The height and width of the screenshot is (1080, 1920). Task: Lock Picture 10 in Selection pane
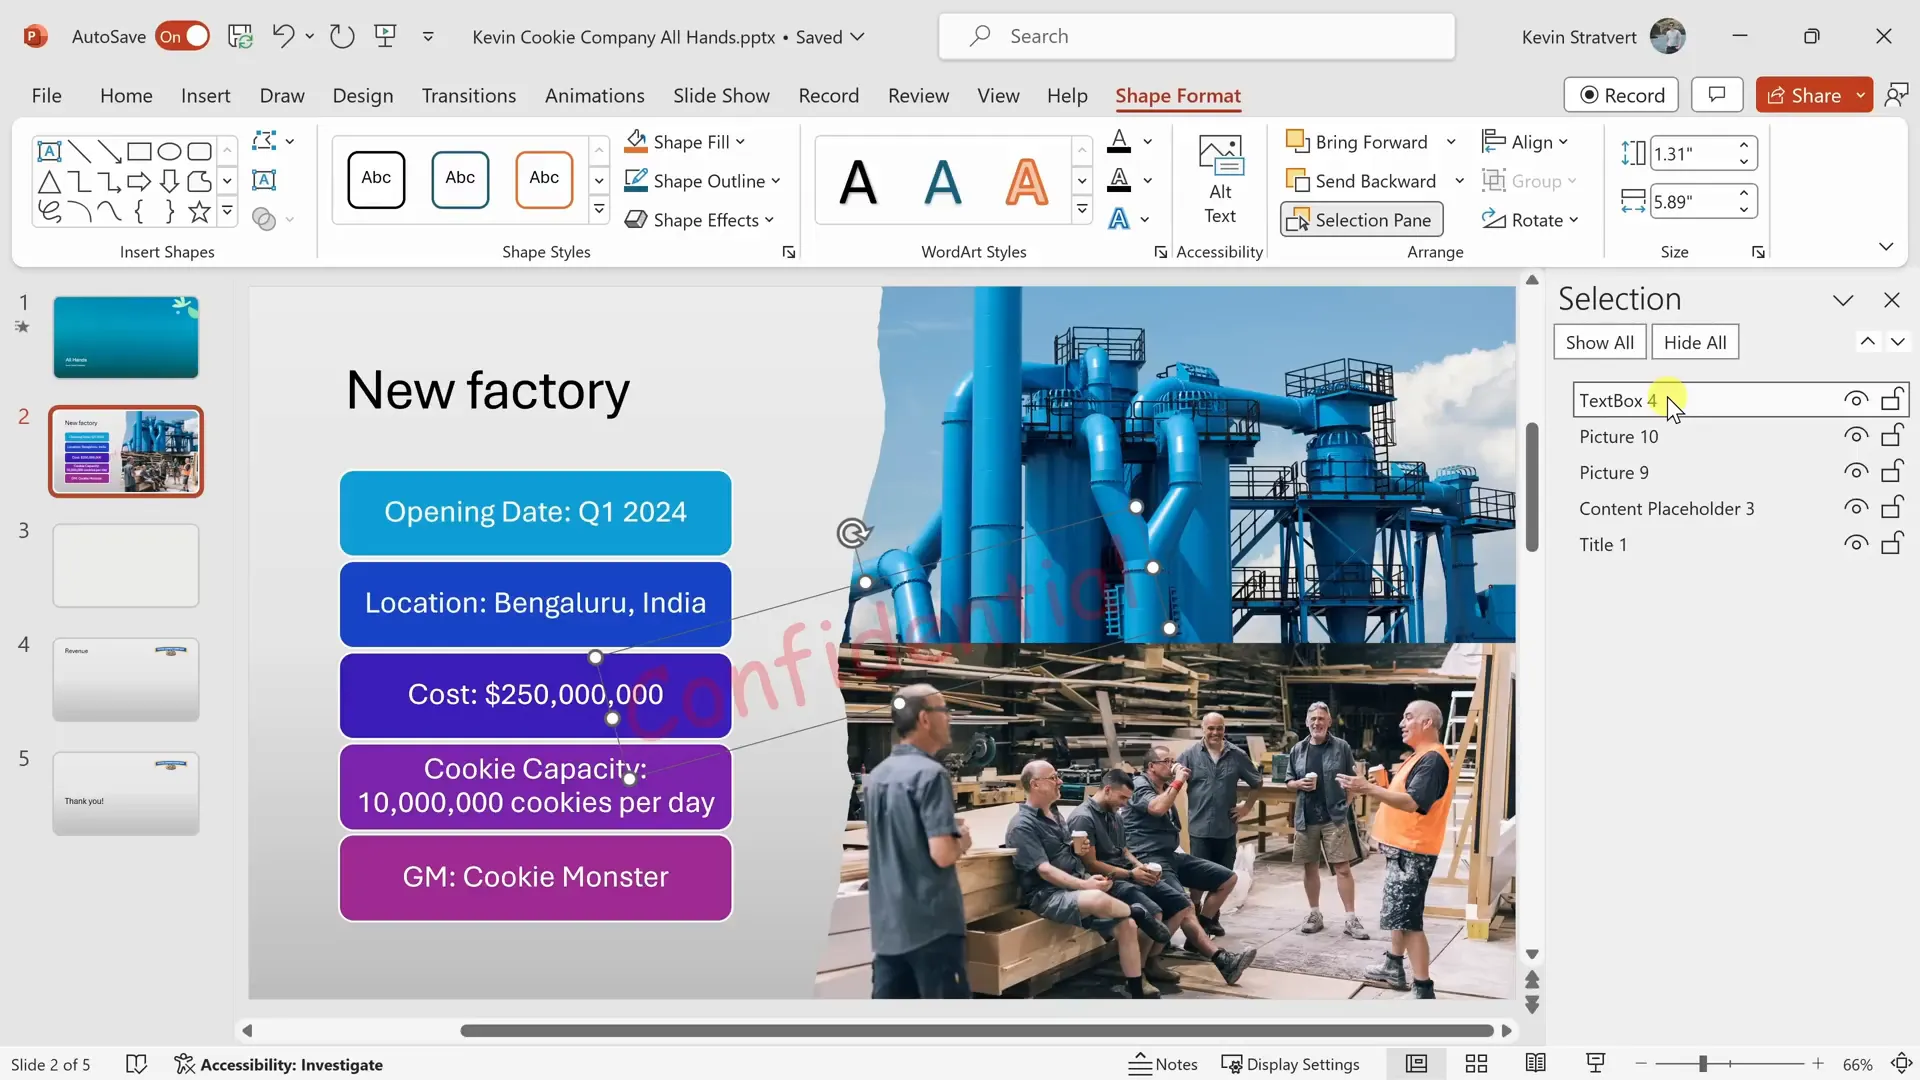(x=1892, y=435)
